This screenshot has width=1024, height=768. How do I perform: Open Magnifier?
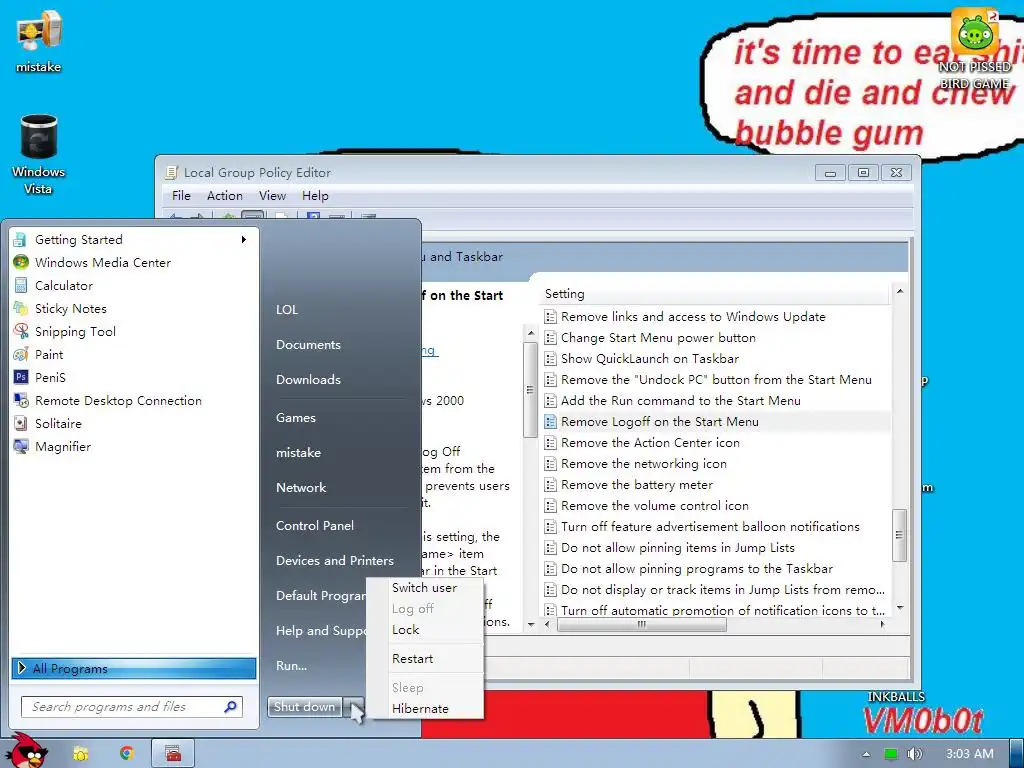pyautogui.click(x=132, y=447)
